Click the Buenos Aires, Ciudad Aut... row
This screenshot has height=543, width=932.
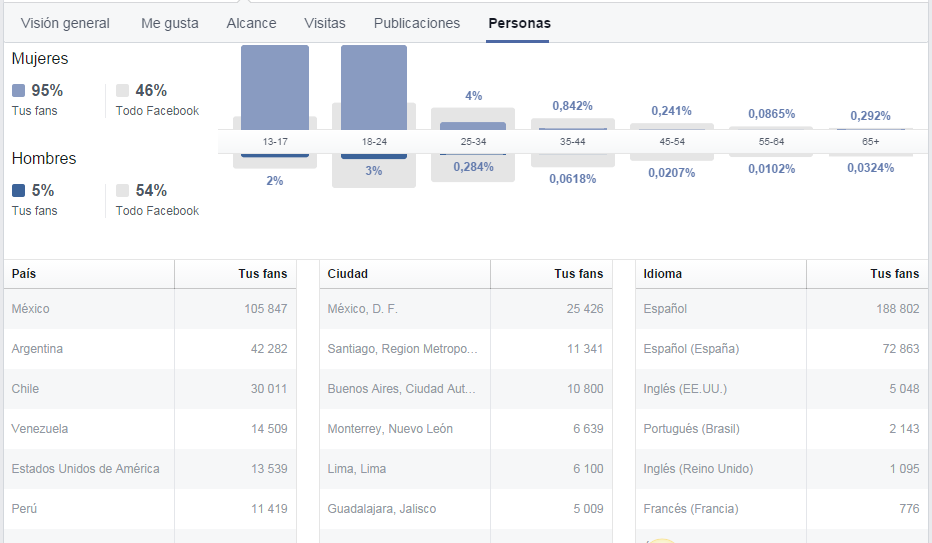tap(466, 389)
